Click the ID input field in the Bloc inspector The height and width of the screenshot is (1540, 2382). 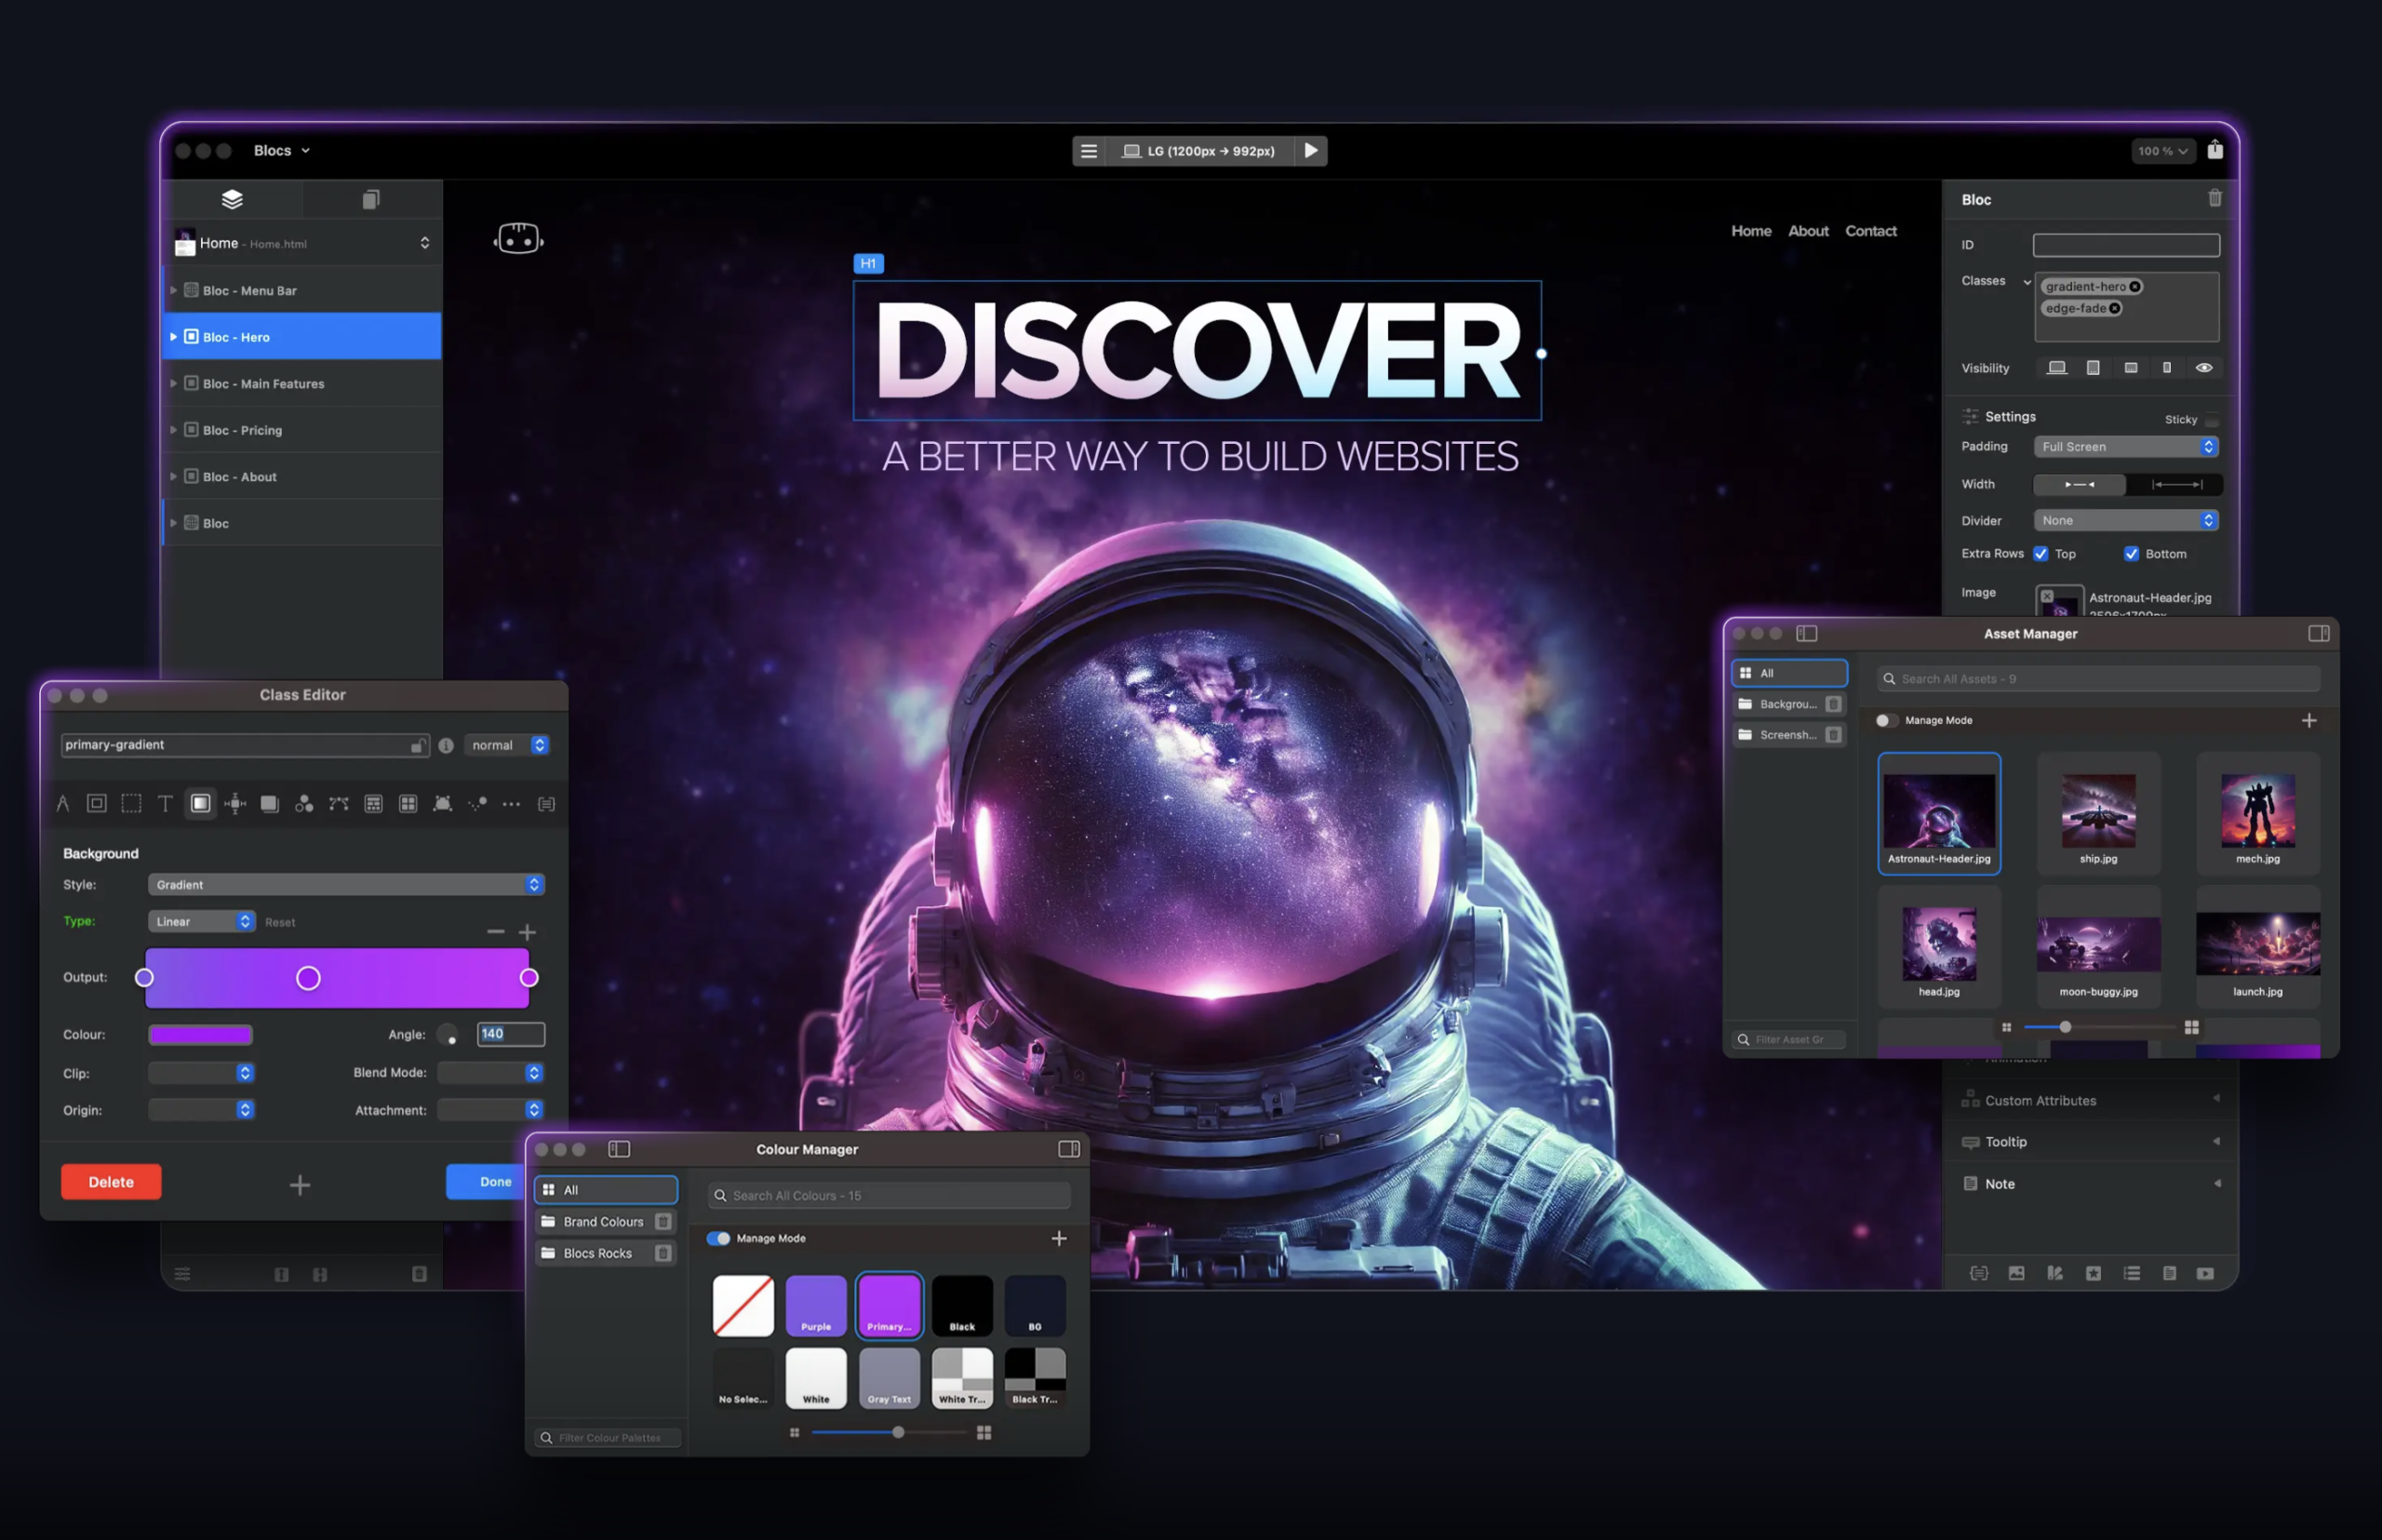(x=2126, y=245)
